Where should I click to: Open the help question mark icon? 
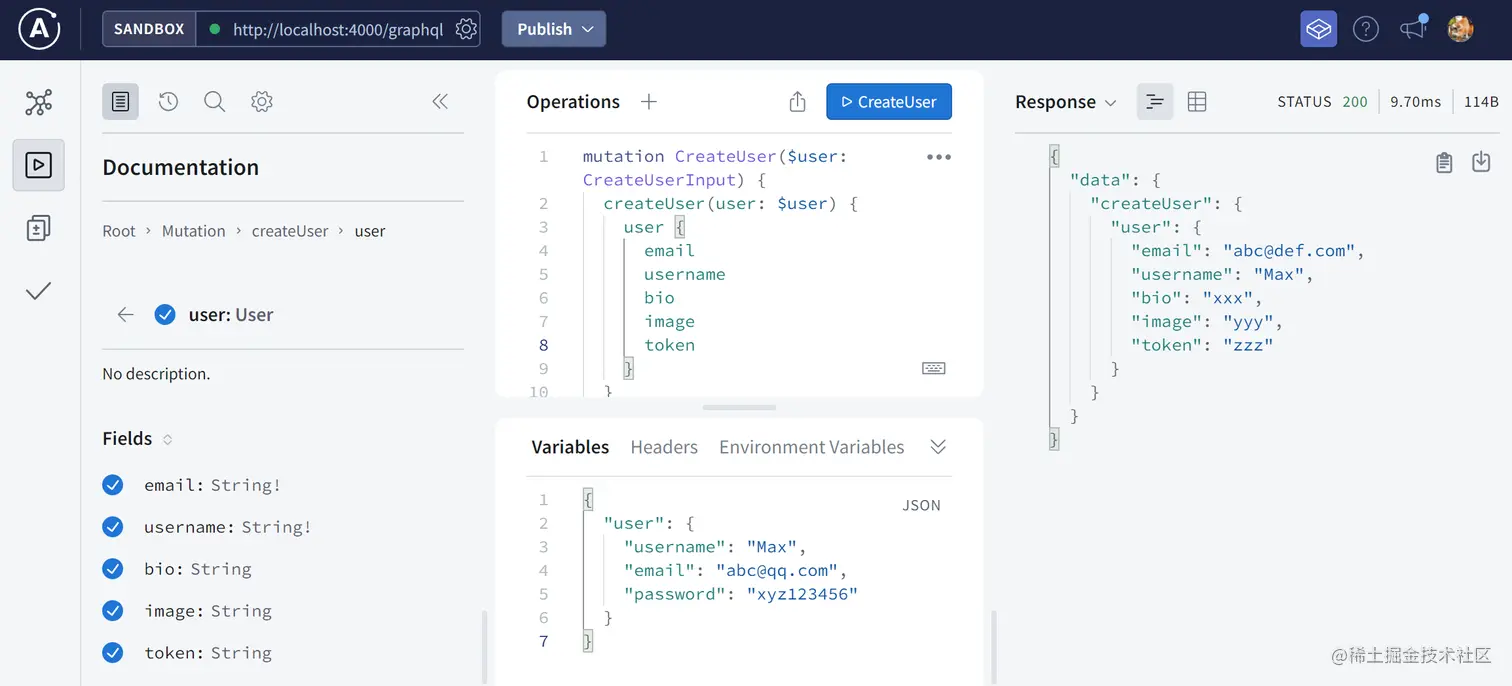pos(1366,29)
